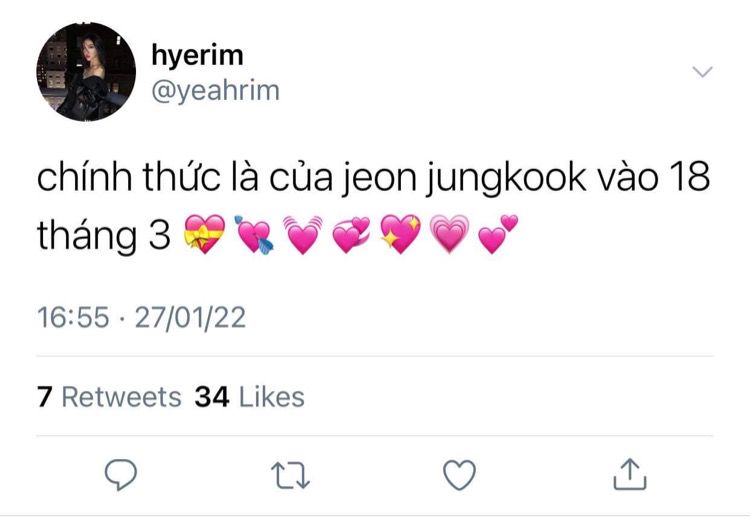Click the sparkling heart emoji
Image resolution: width=750 pixels, height=517 pixels.
[x=400, y=234]
